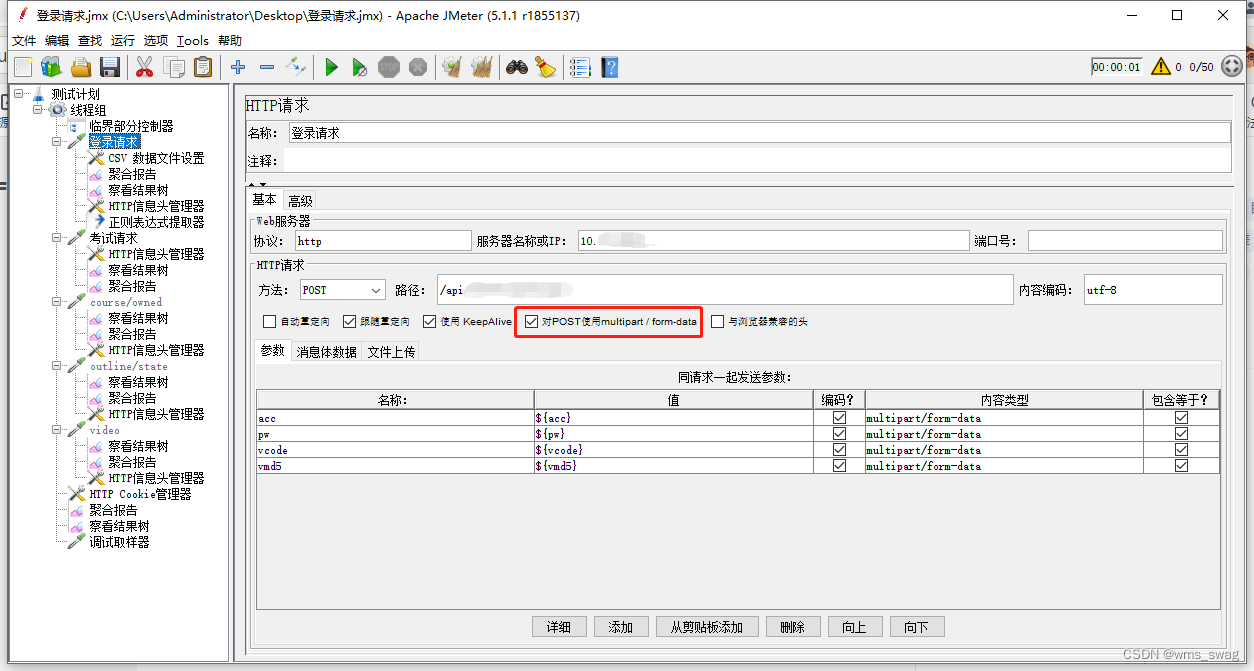1254x671 pixels.
Task: Open the Function Helper list icon
Action: 580,67
